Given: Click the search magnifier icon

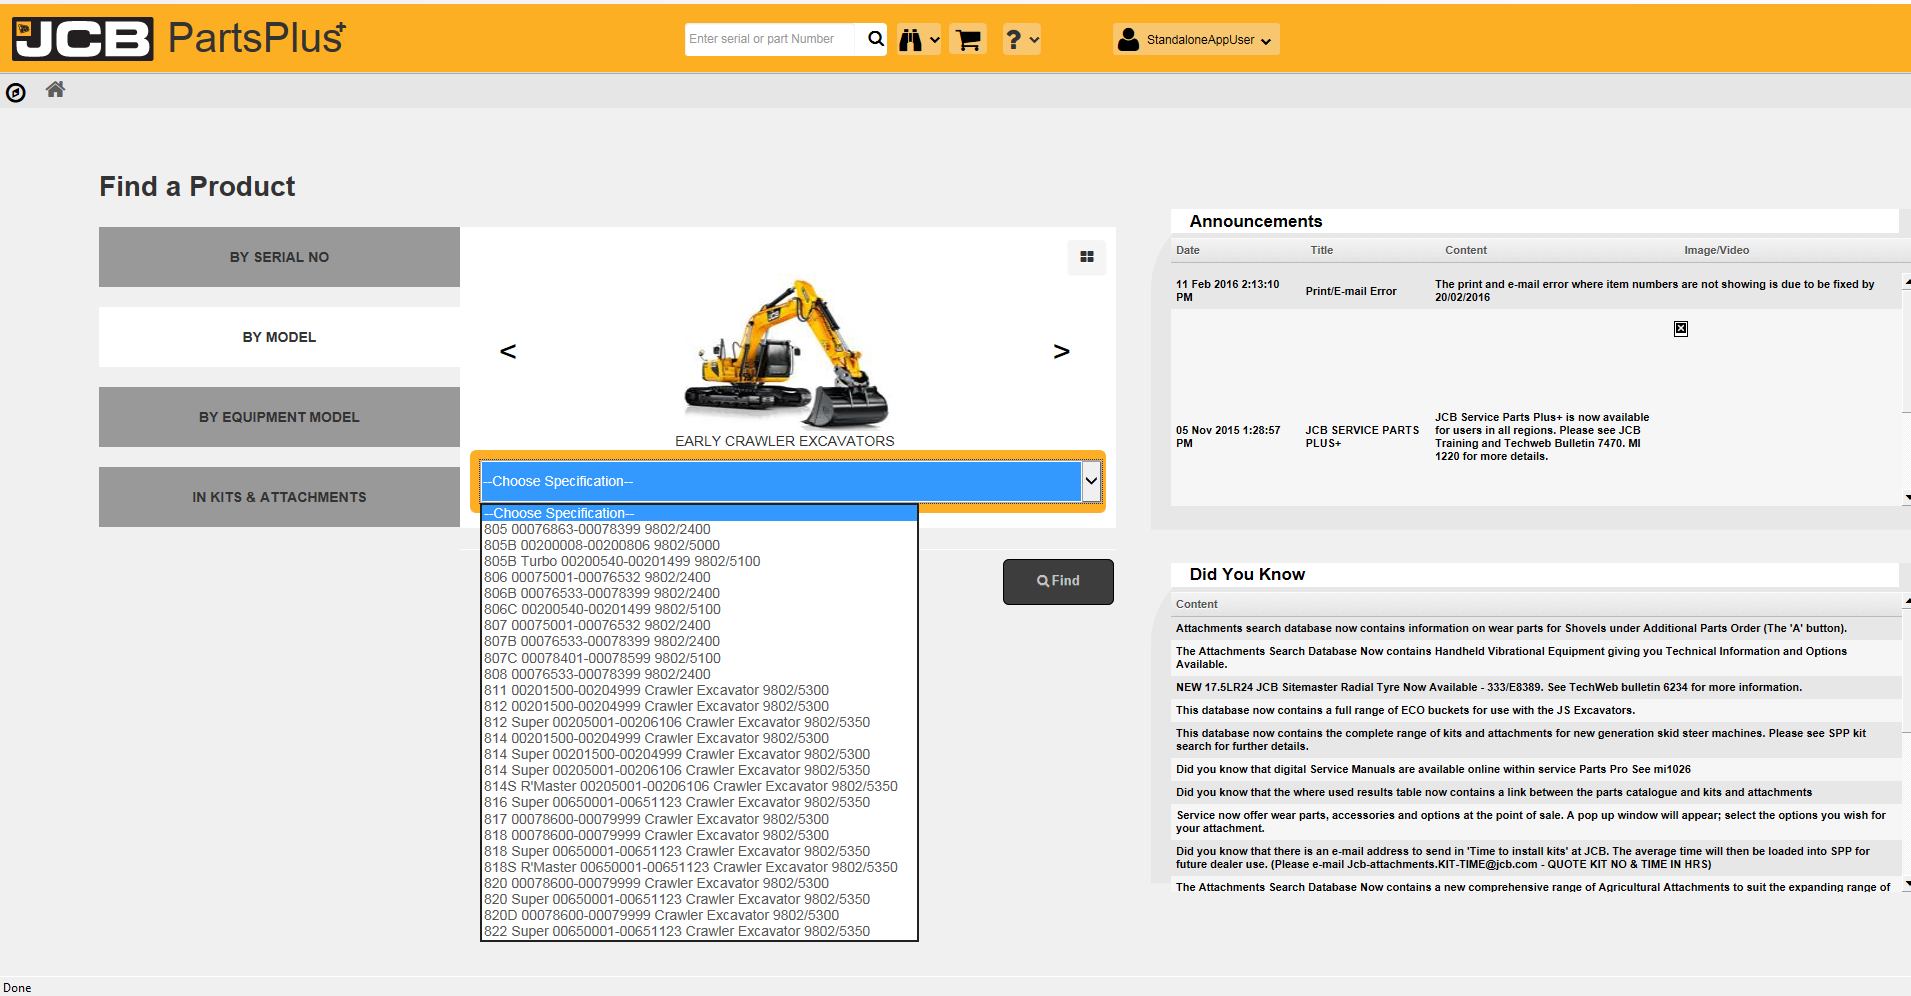Looking at the screenshot, I should pyautogui.click(x=875, y=39).
